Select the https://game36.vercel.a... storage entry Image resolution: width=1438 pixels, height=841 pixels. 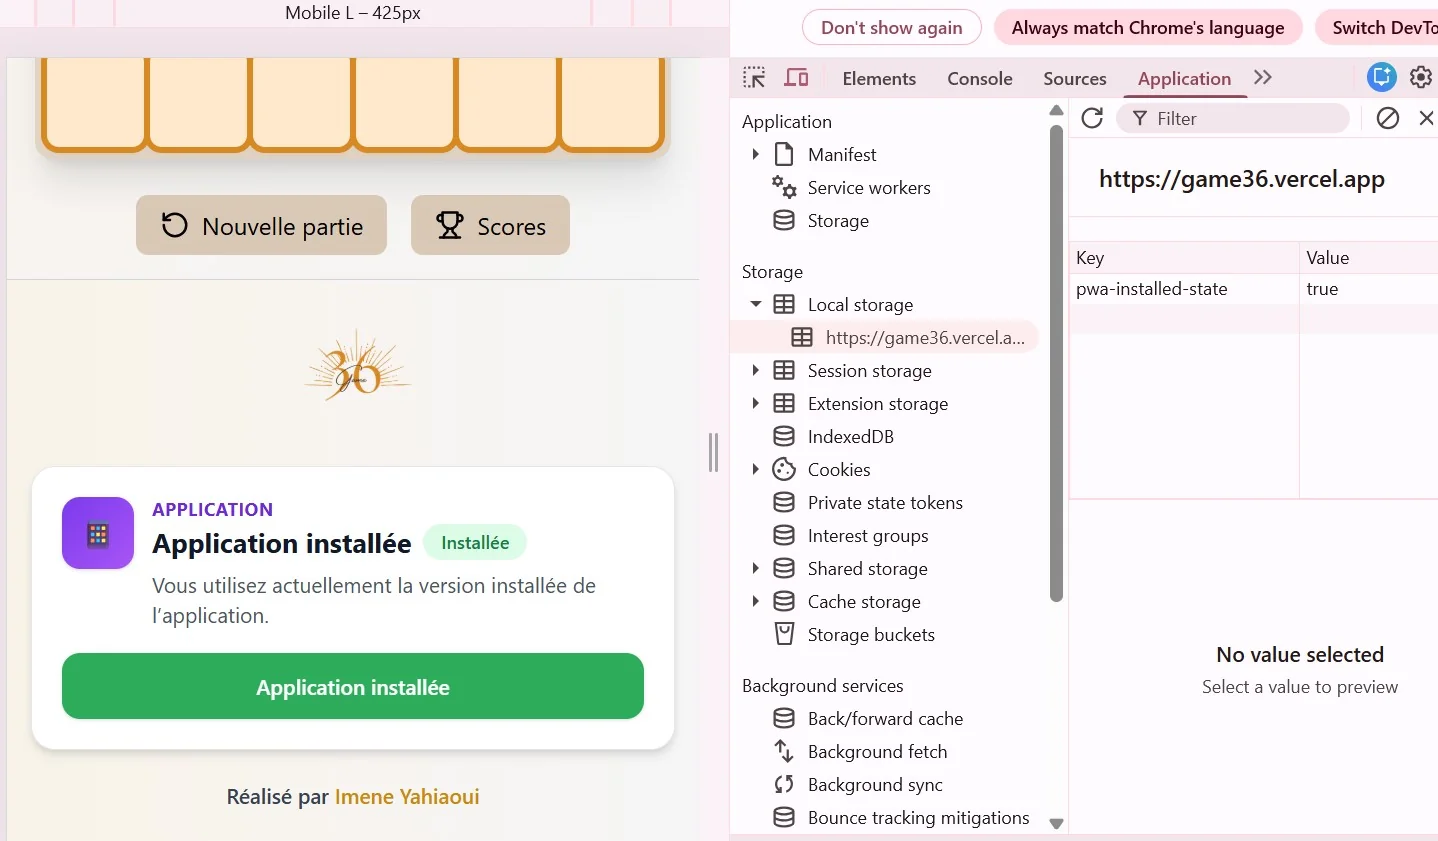click(885, 337)
